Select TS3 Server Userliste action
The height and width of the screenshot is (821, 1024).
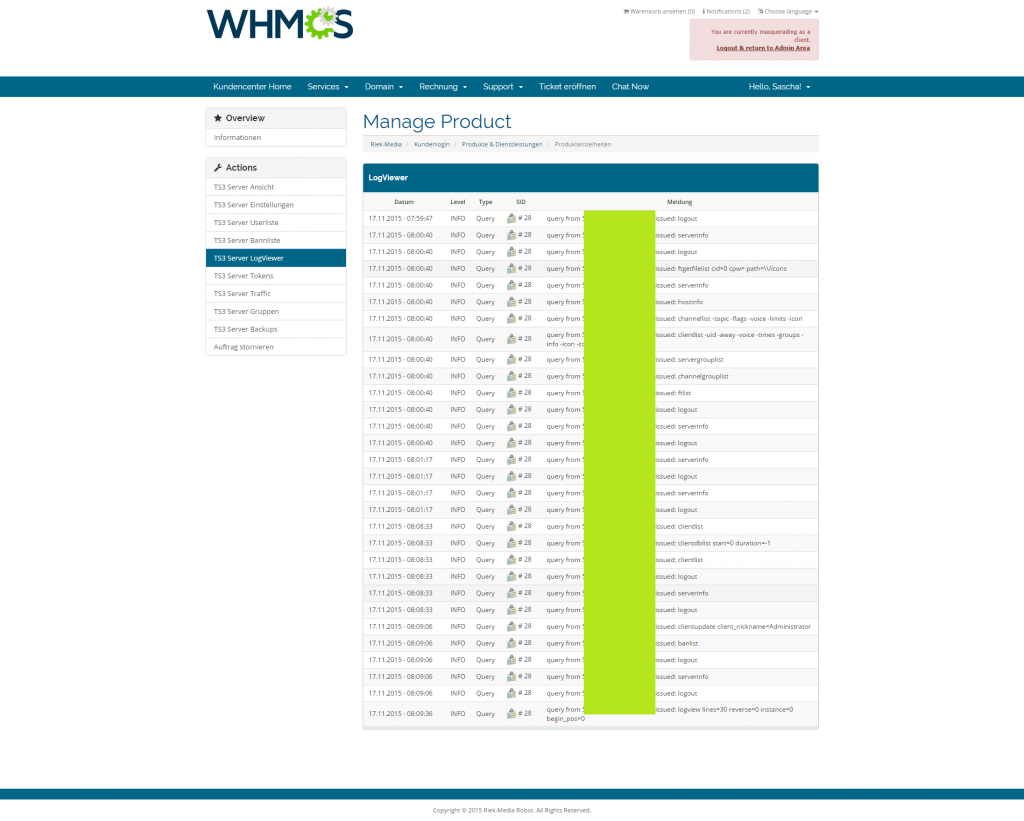point(245,223)
